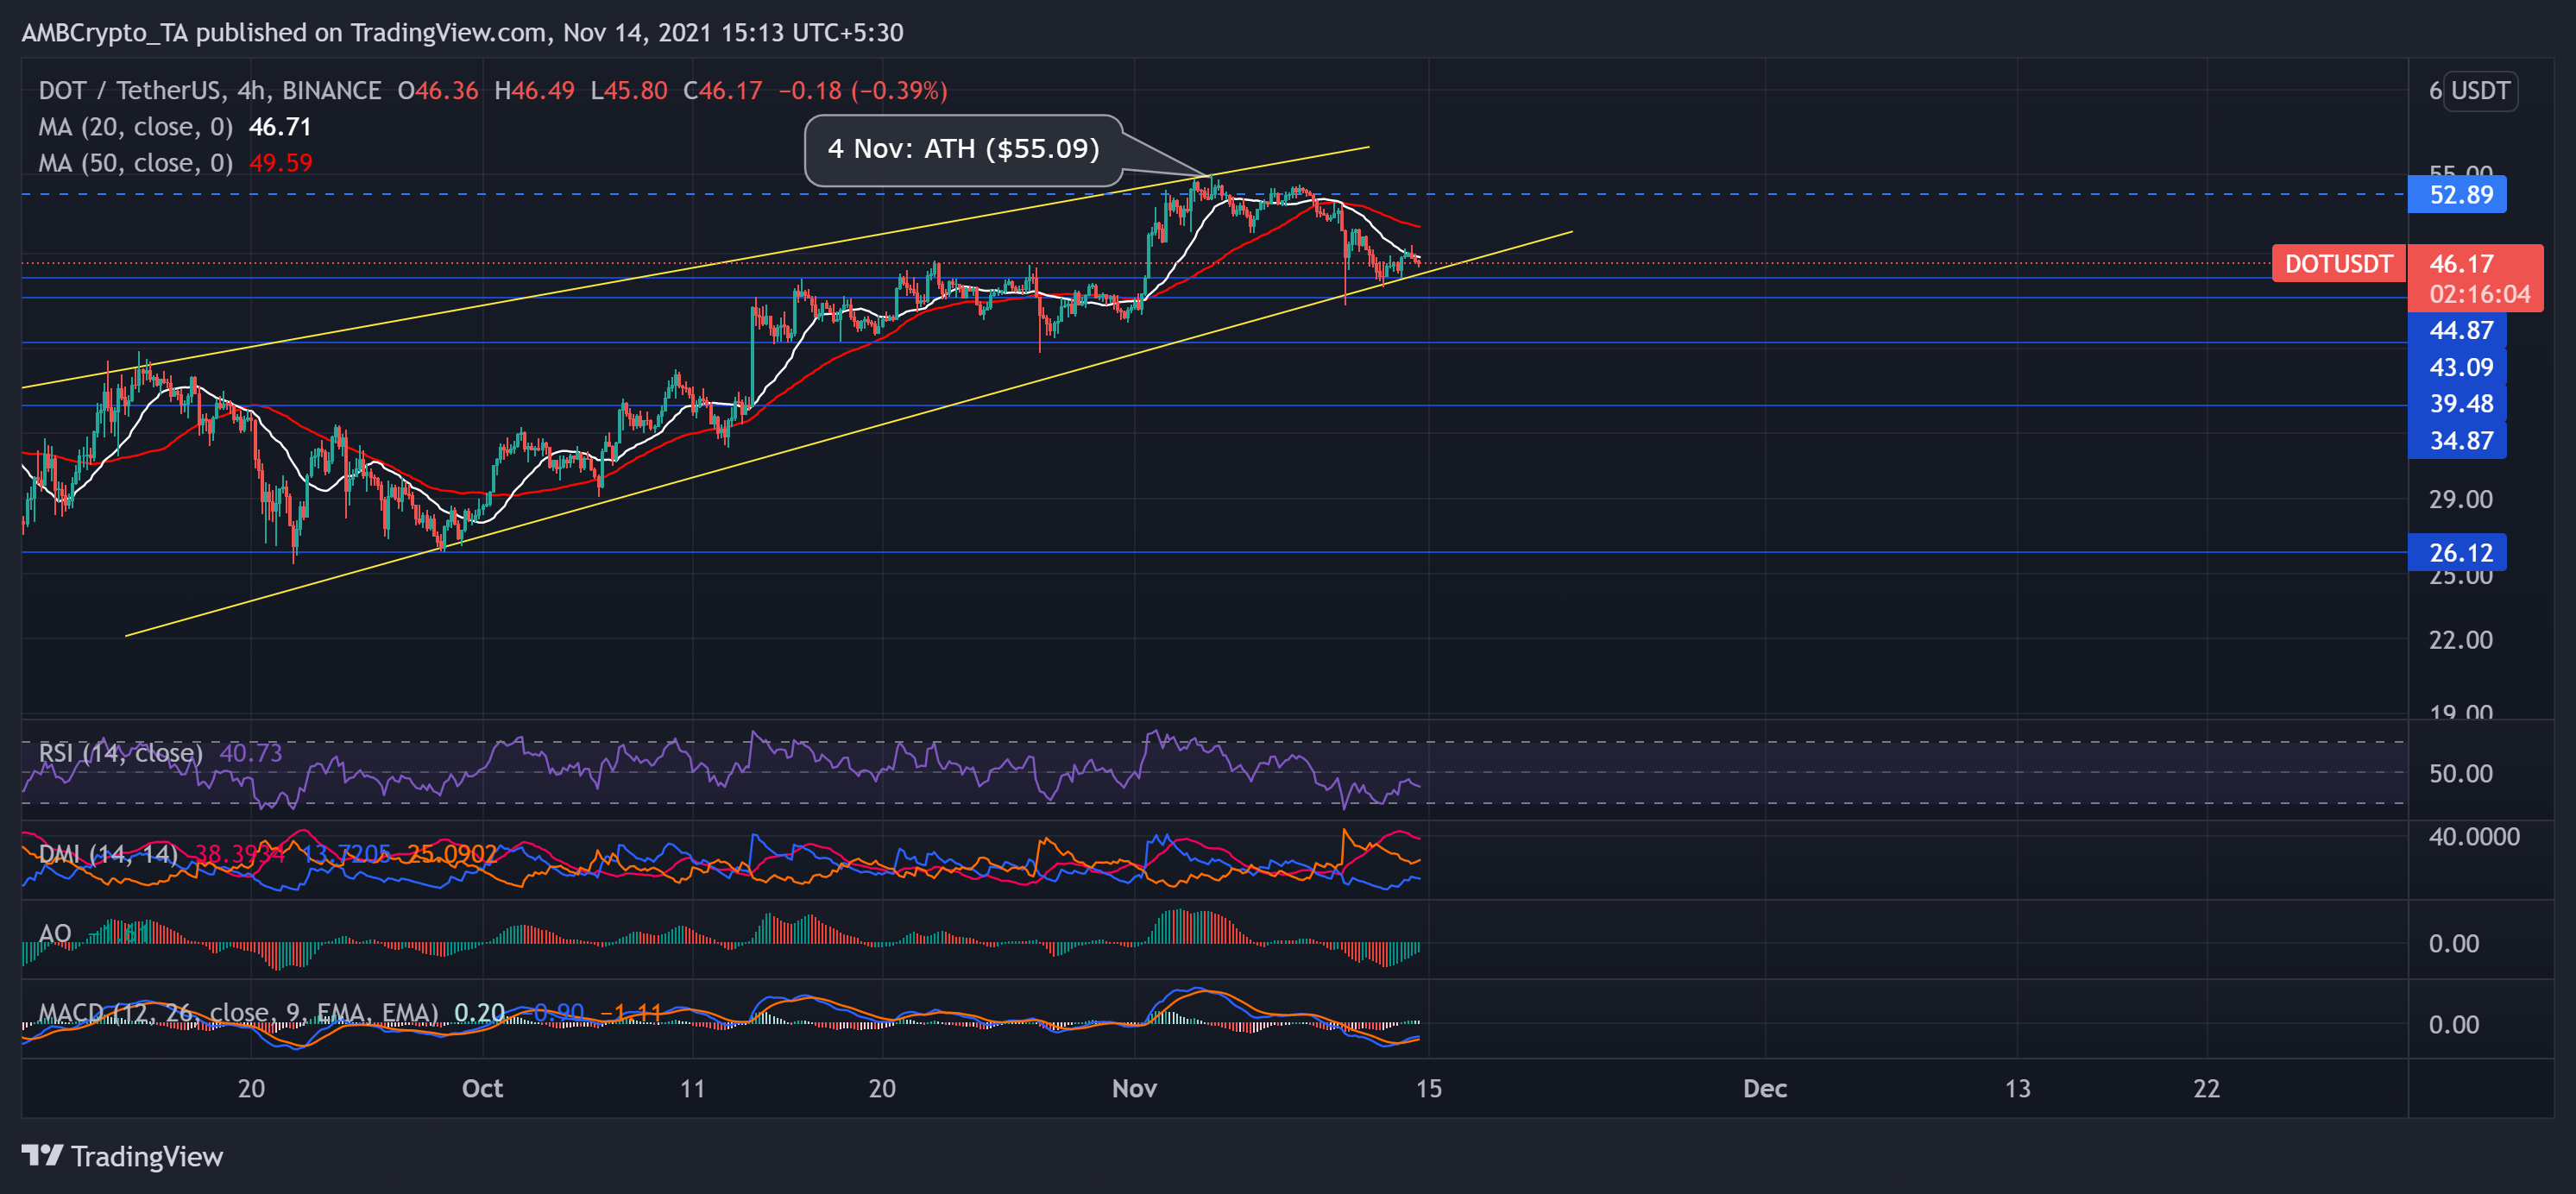
Task: Click the 46.17 current price label
Action: 2461,264
